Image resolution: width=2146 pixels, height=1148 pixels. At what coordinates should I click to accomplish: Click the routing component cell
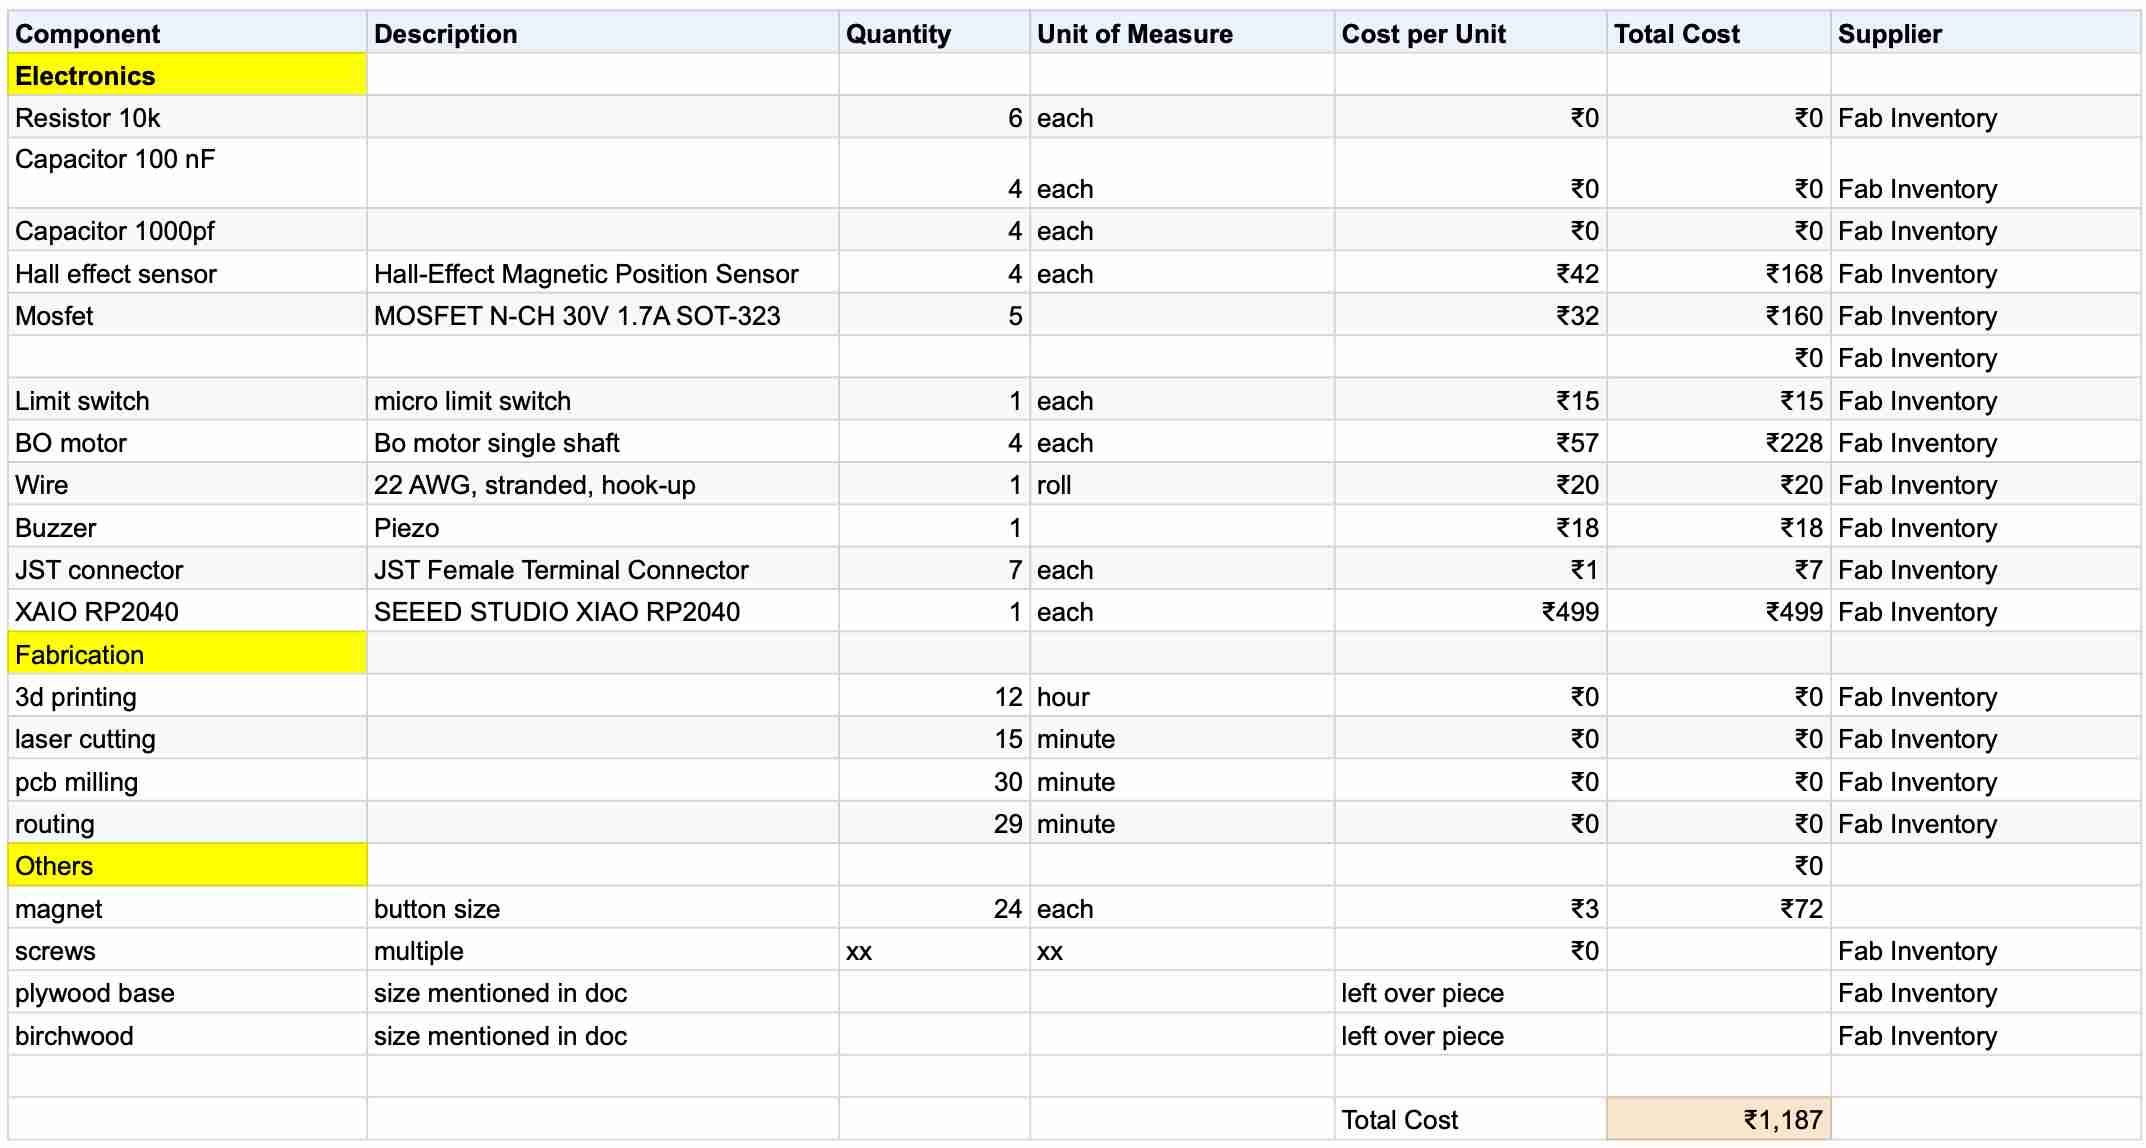(x=187, y=823)
